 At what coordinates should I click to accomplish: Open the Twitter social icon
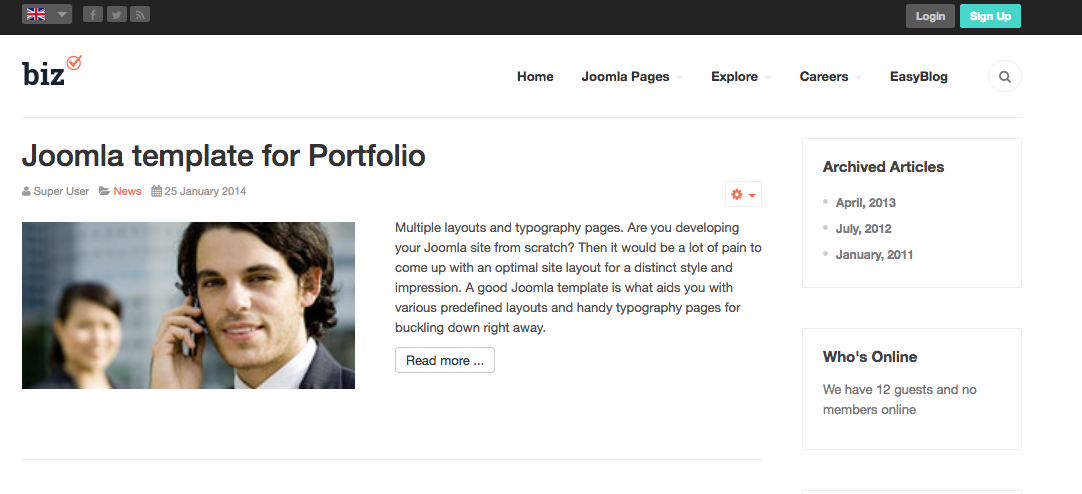tap(116, 15)
